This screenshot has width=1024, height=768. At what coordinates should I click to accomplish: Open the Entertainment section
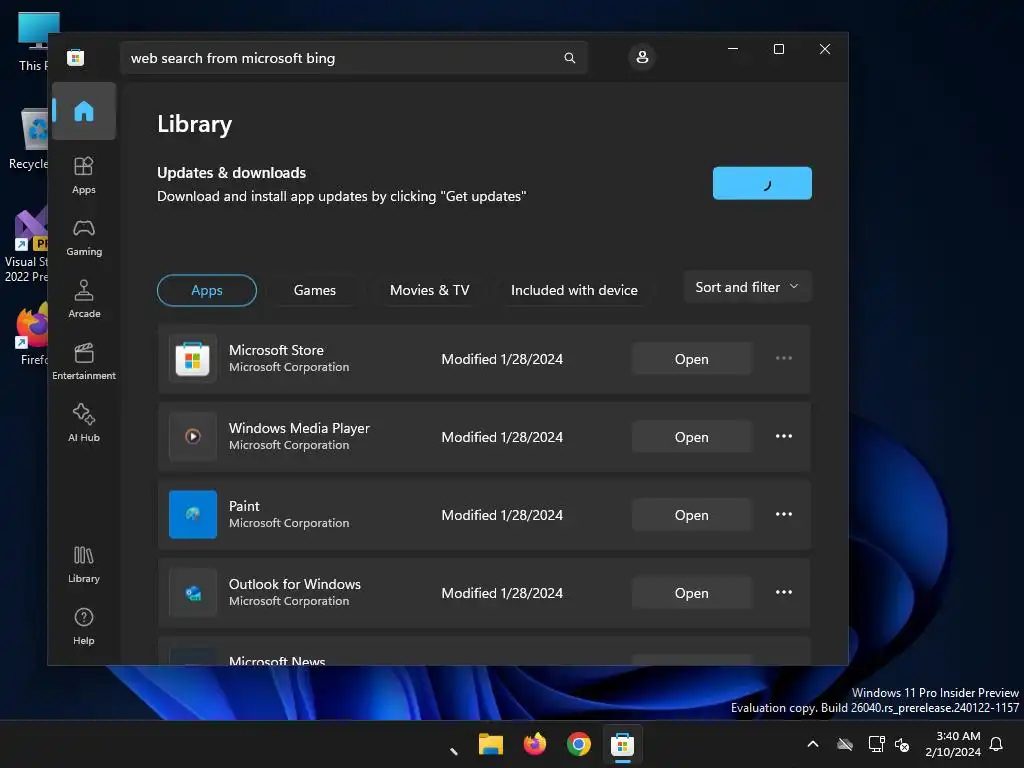[x=84, y=361]
